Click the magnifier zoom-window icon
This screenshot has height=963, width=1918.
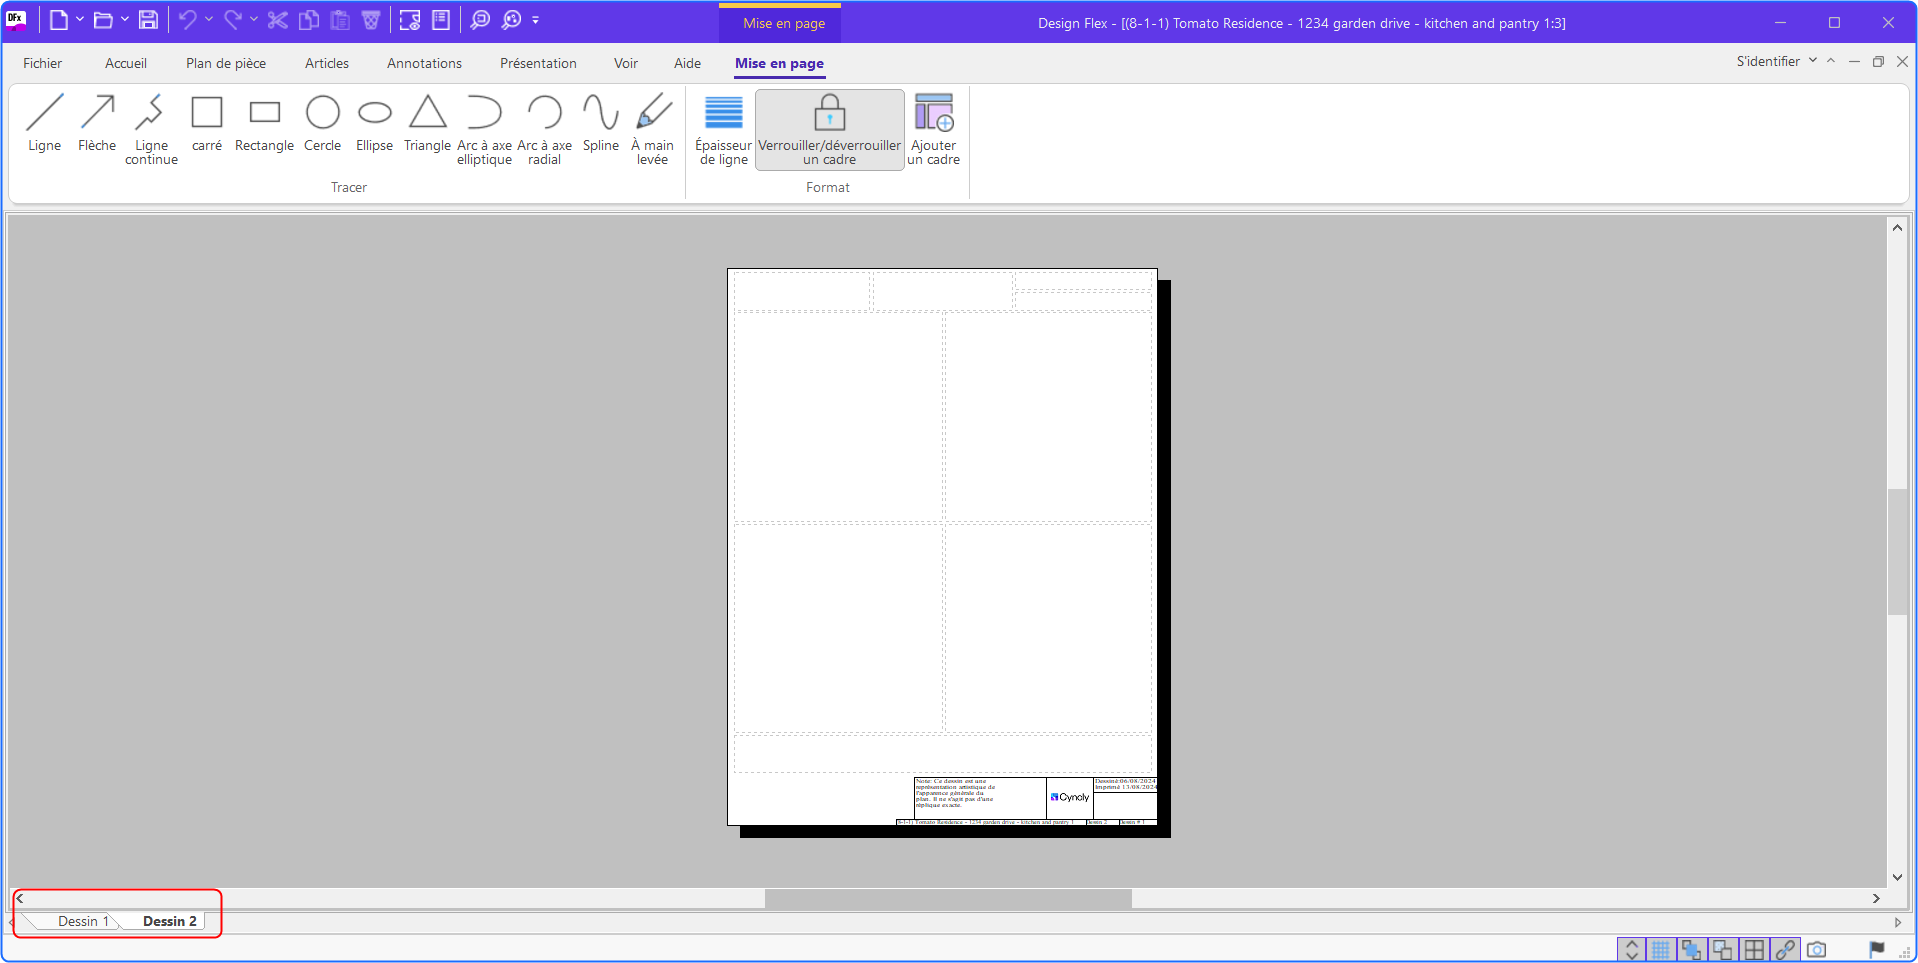point(480,20)
